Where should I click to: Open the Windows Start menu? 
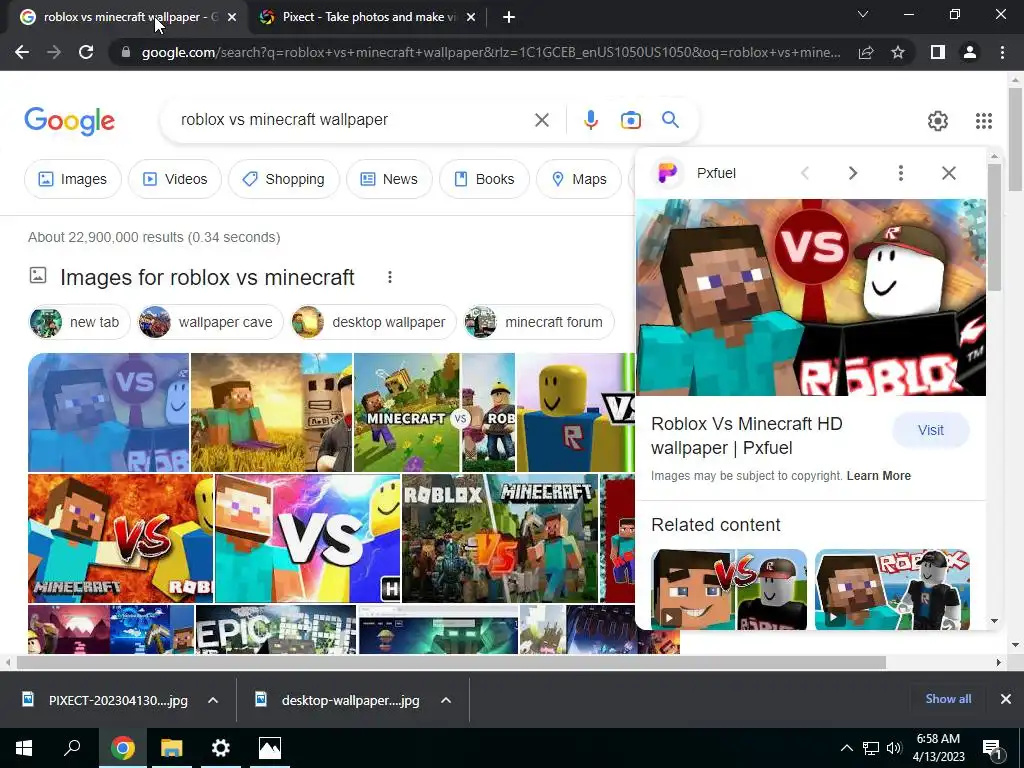pos(24,748)
